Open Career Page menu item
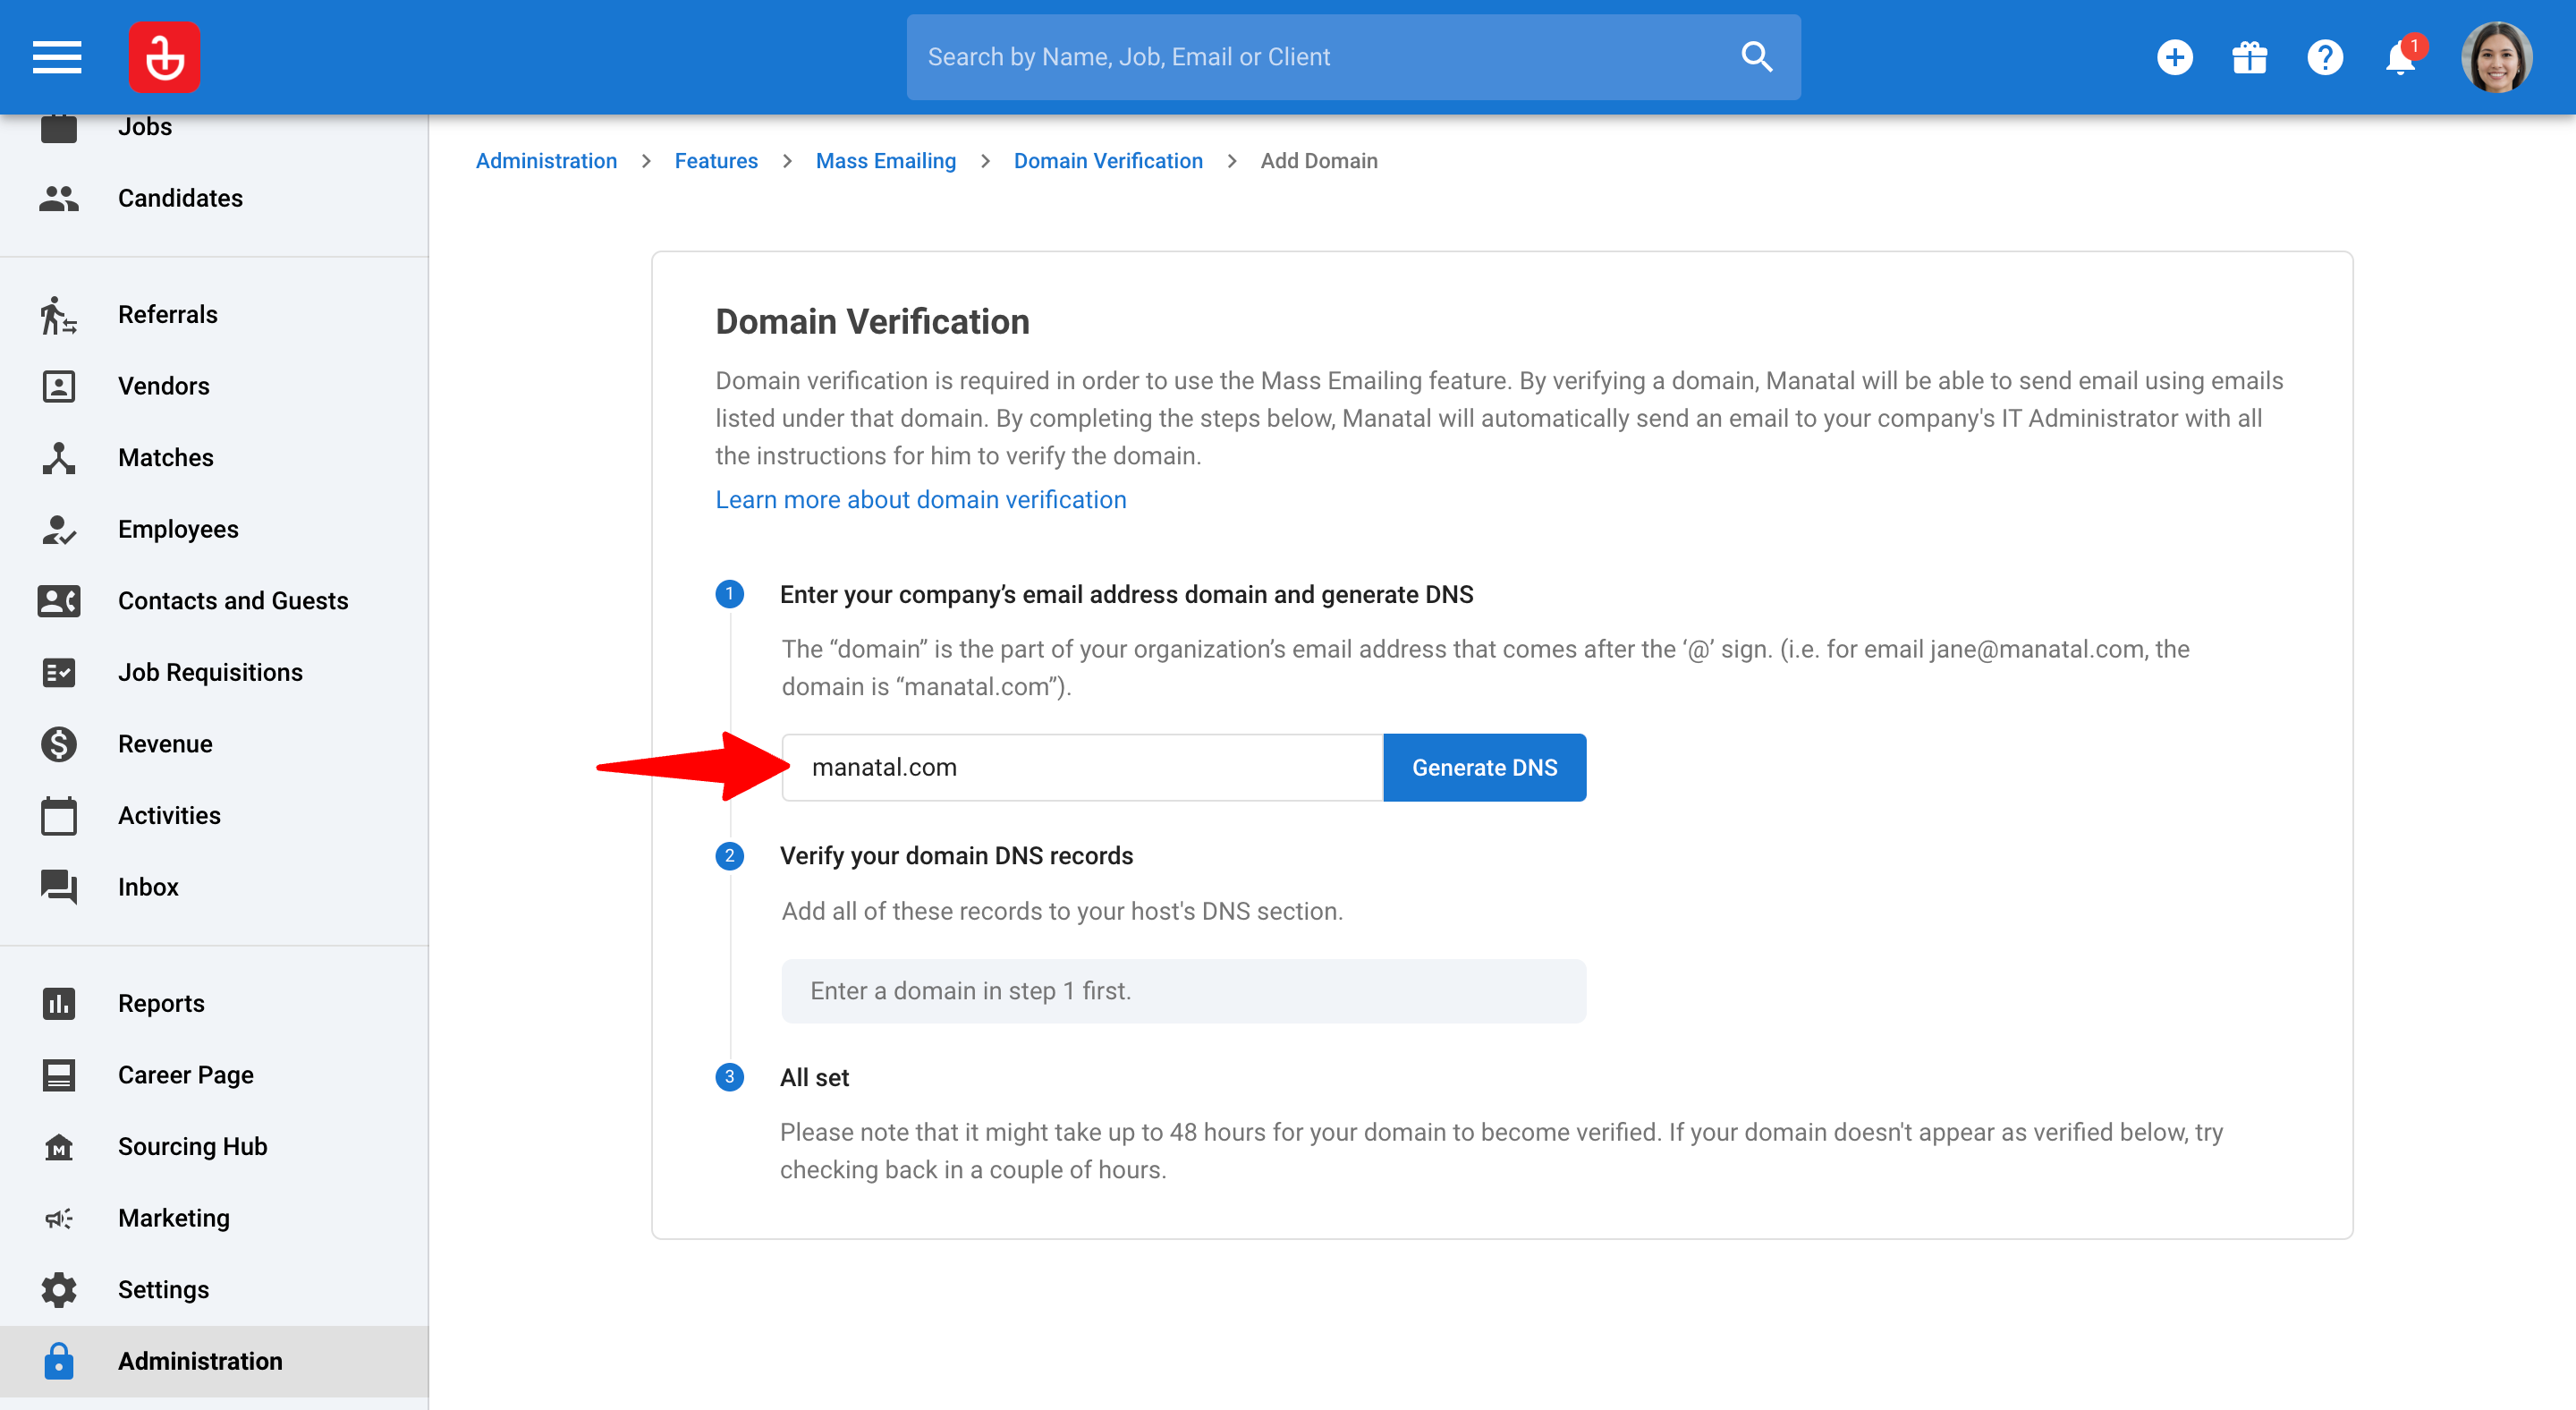2576x1410 pixels. (214, 1074)
